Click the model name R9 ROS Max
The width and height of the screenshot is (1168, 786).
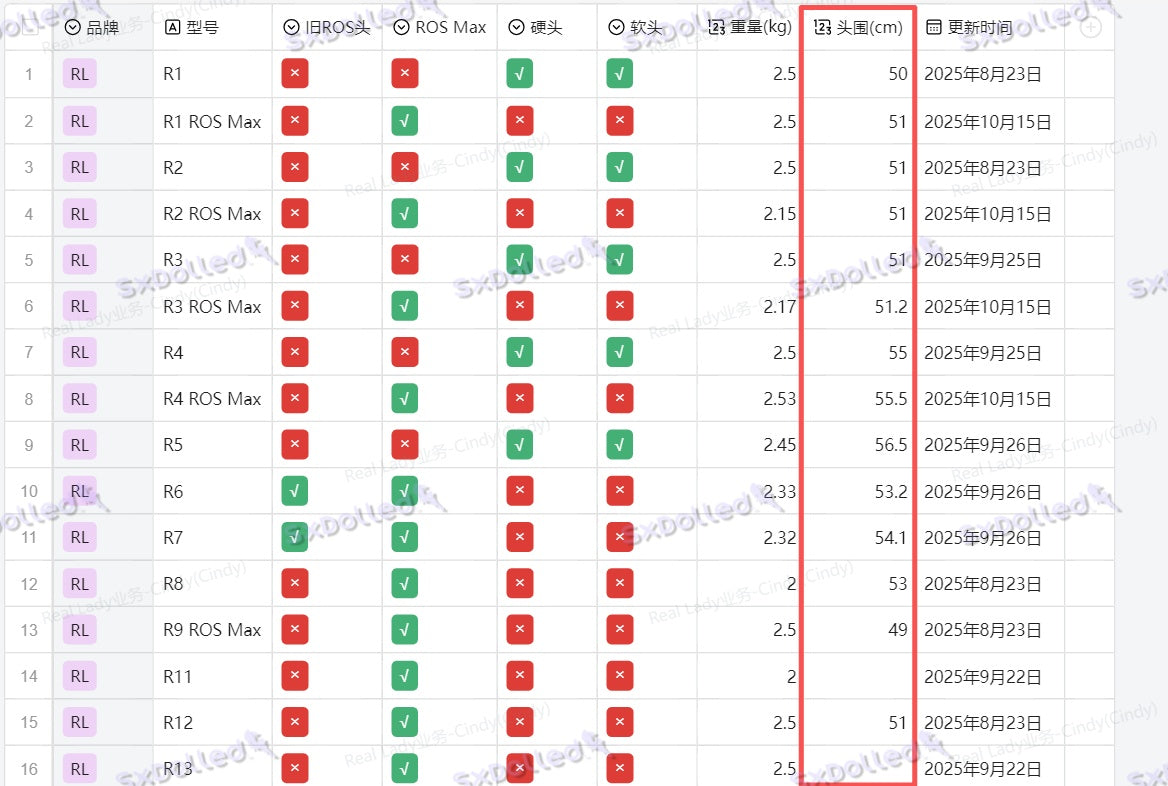(212, 630)
